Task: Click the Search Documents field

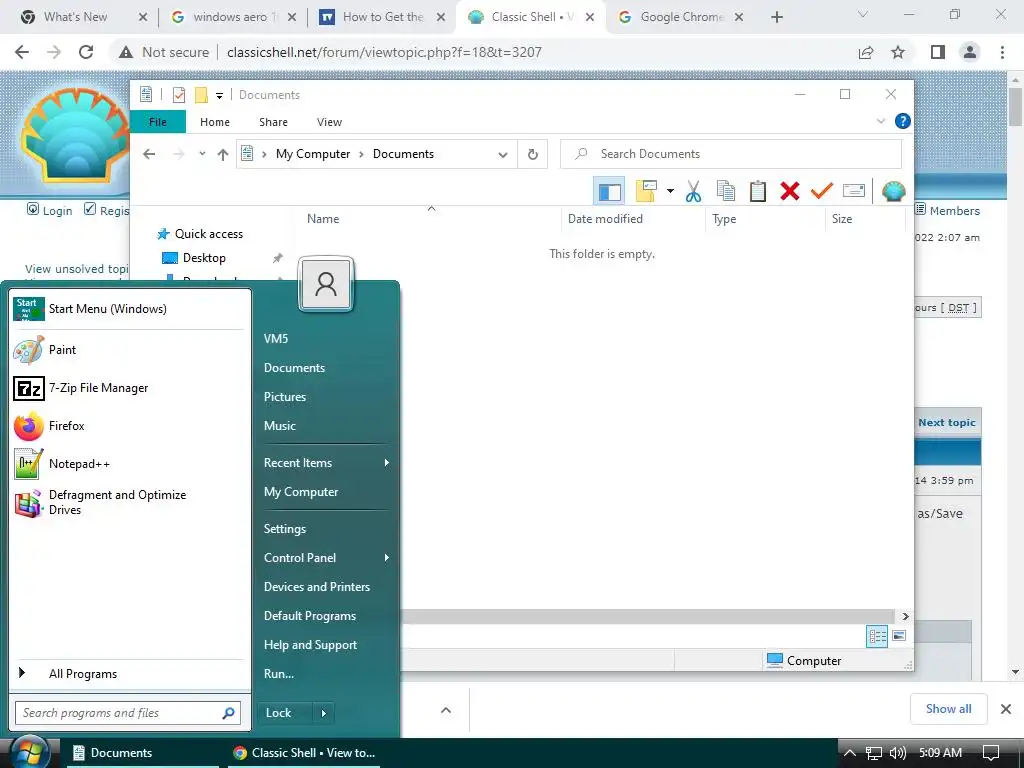Action: (x=731, y=154)
